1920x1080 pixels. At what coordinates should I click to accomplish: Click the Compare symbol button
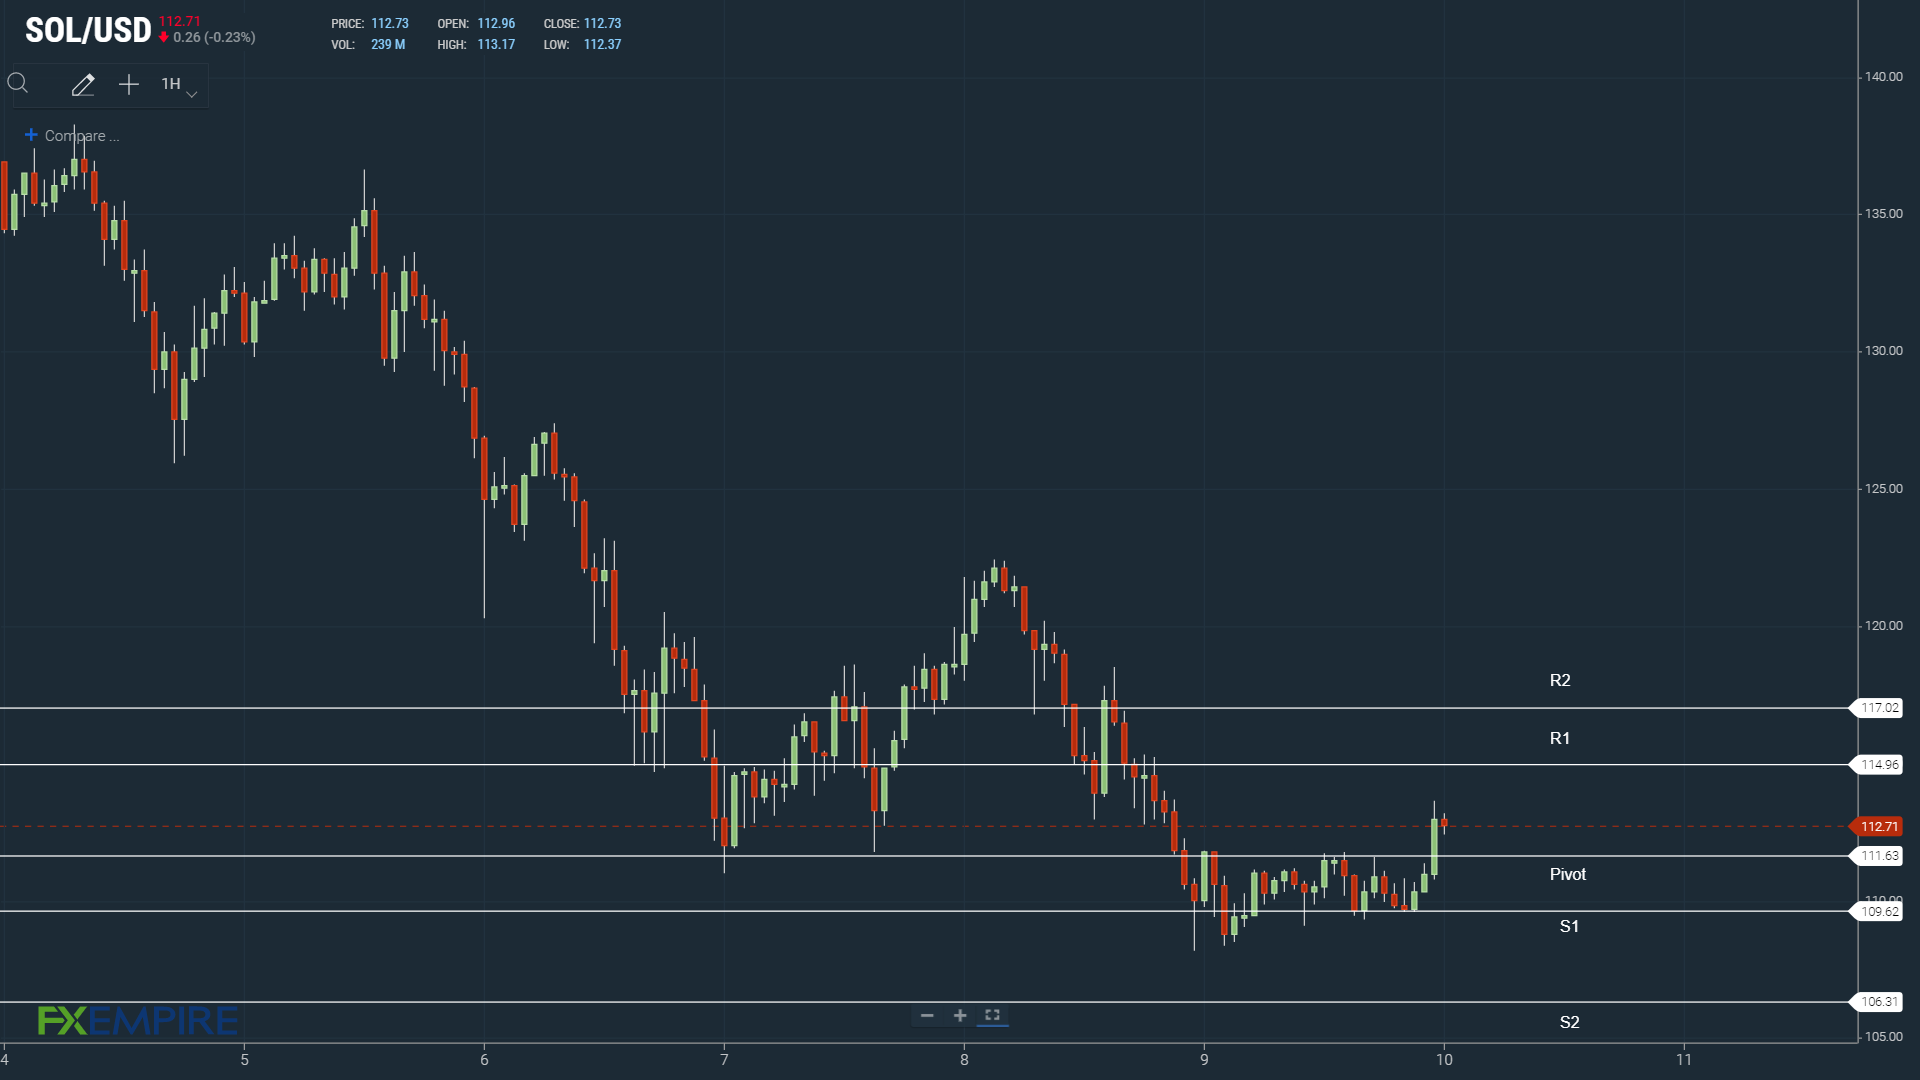(72, 136)
